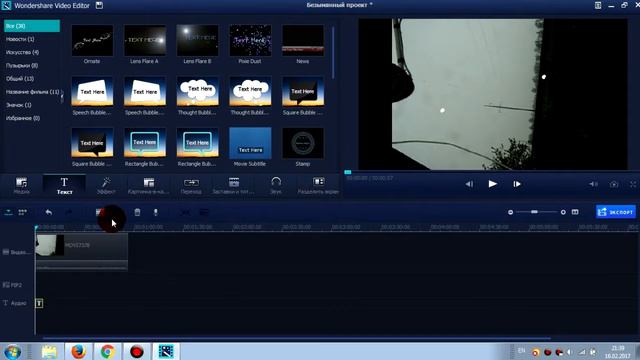640x360 pixels.
Task: Click the EN language indicator in tray
Action: [522, 351]
